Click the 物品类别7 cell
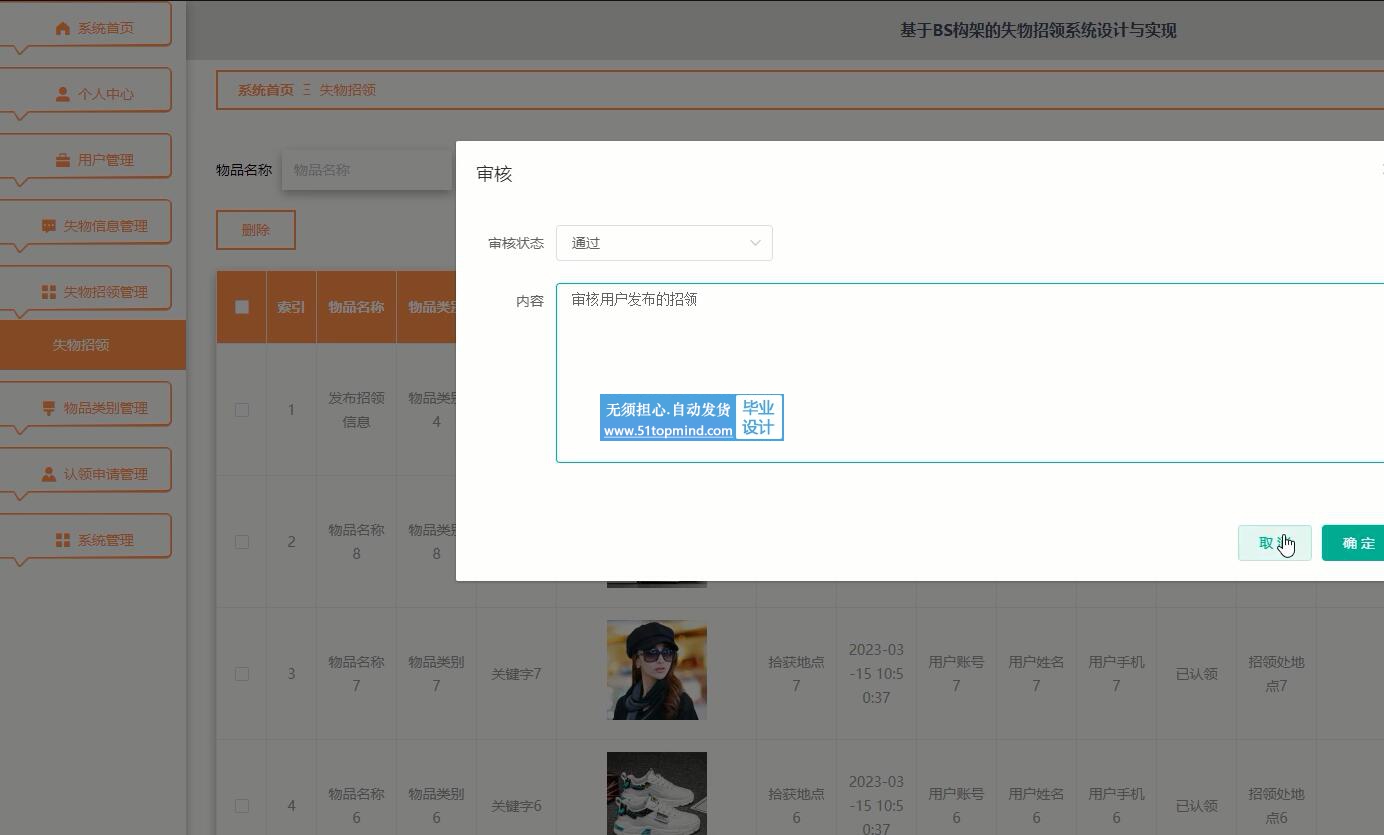The height and width of the screenshot is (835, 1384). pyautogui.click(x=436, y=674)
